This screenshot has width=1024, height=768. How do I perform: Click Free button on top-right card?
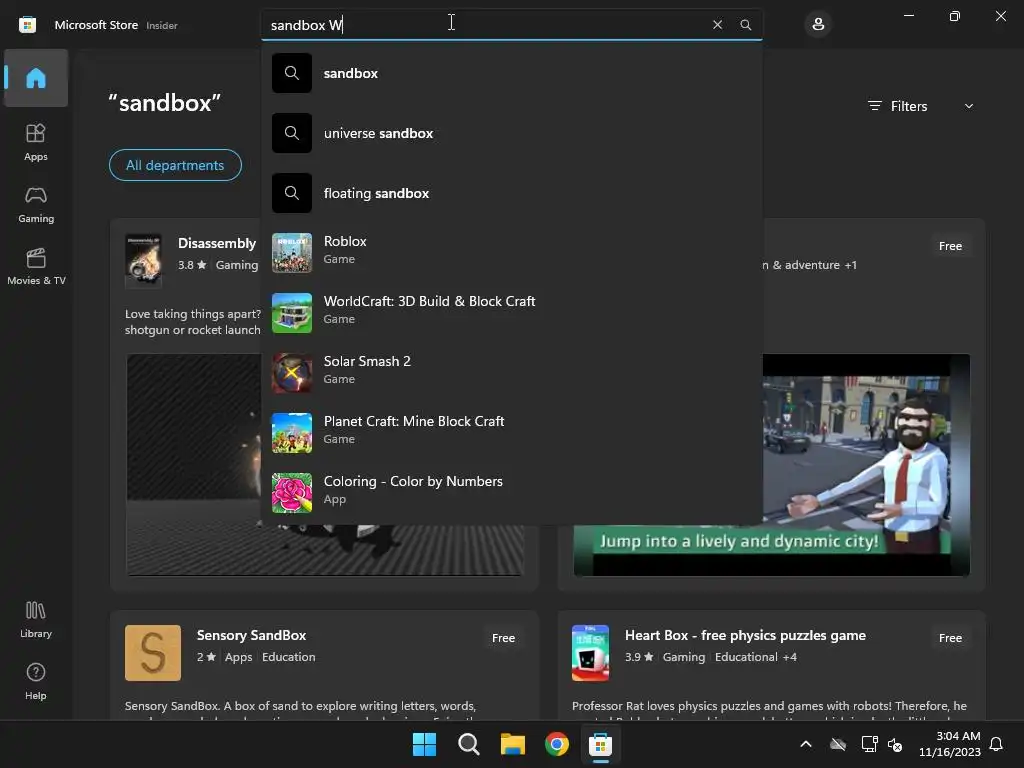pyautogui.click(x=950, y=246)
